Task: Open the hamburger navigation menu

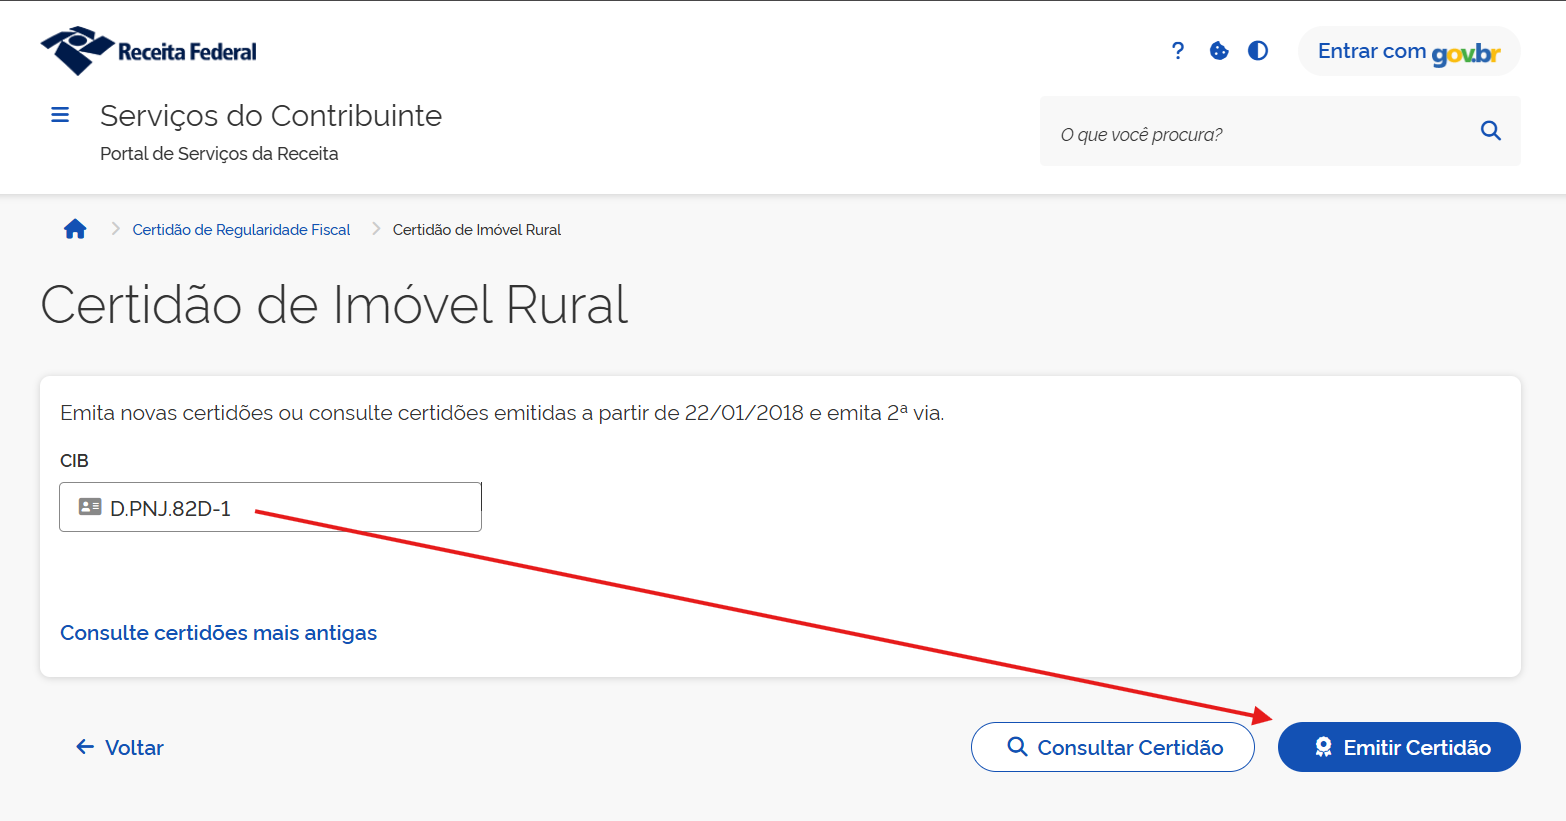Action: point(60,115)
